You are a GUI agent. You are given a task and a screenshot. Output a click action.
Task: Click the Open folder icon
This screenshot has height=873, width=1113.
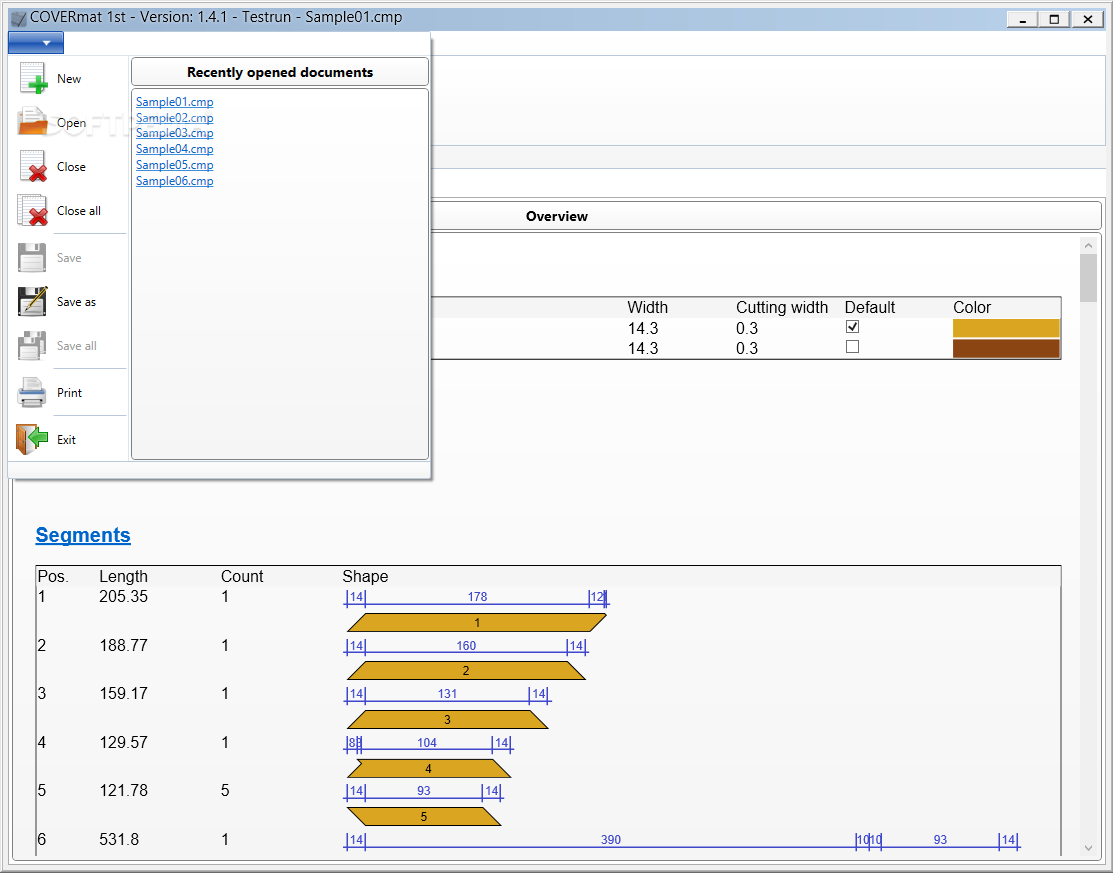(x=33, y=122)
